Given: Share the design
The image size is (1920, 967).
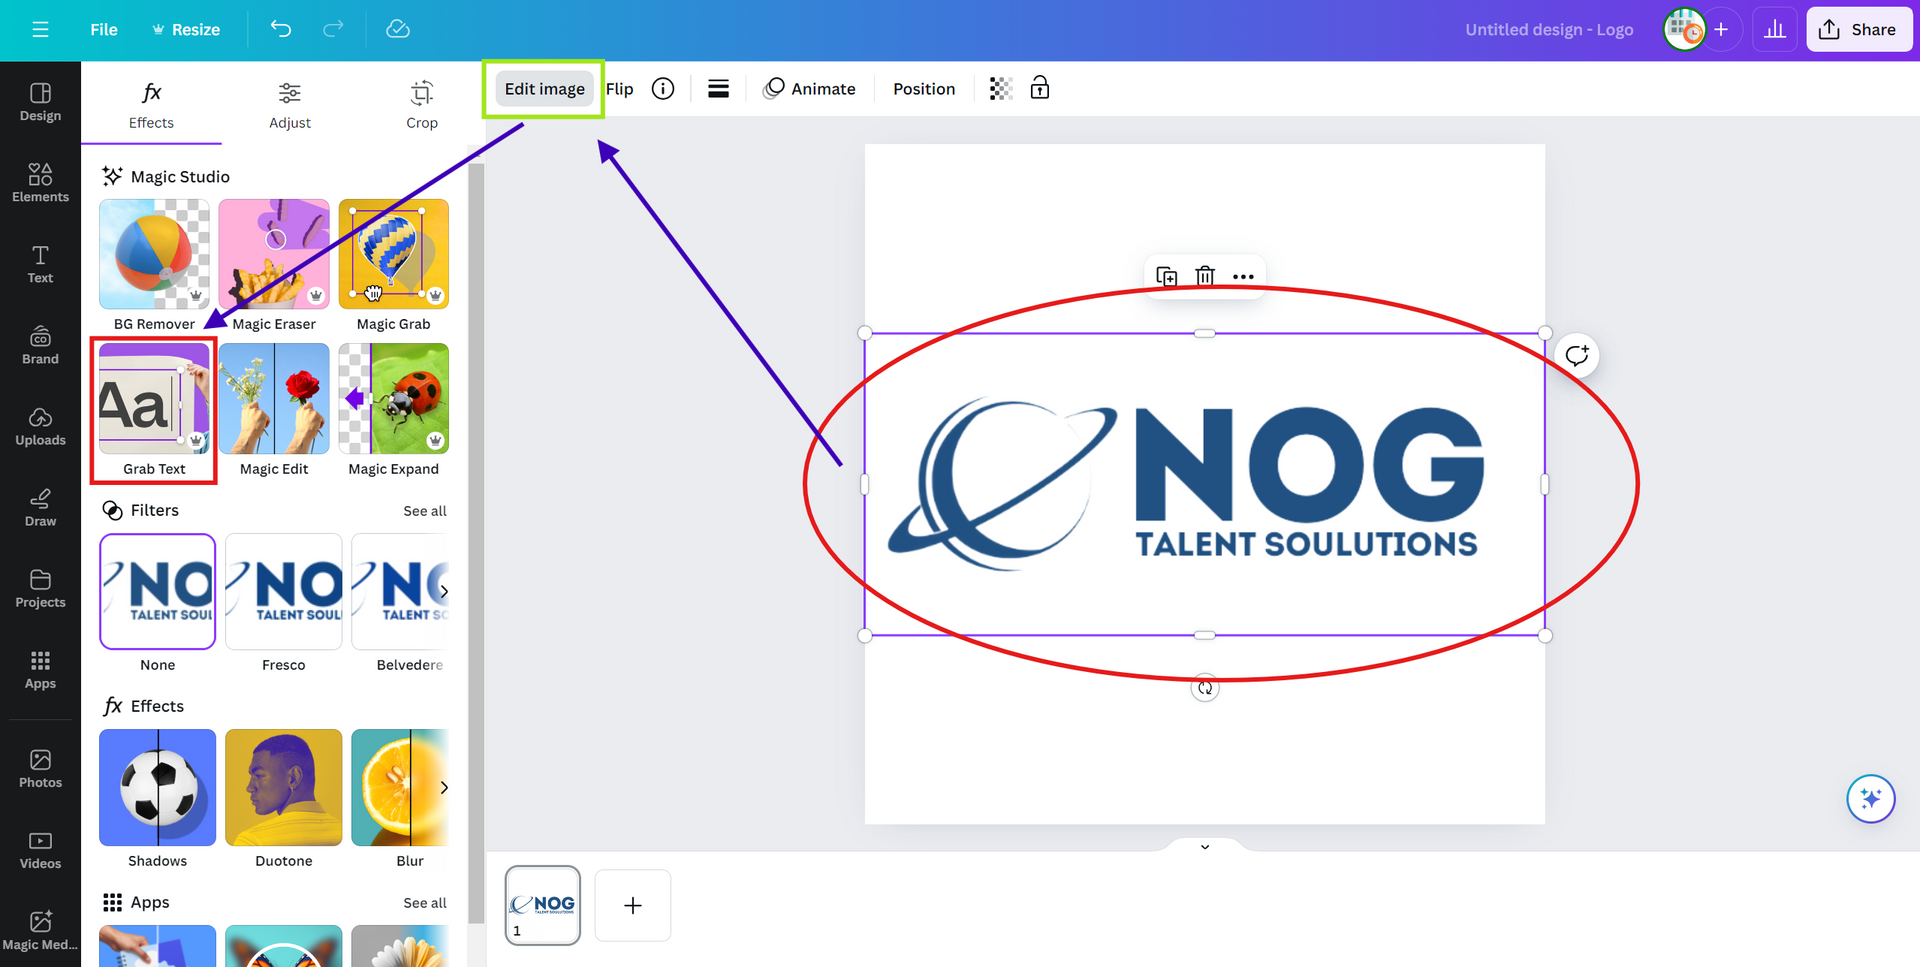Looking at the screenshot, I should [x=1859, y=29].
